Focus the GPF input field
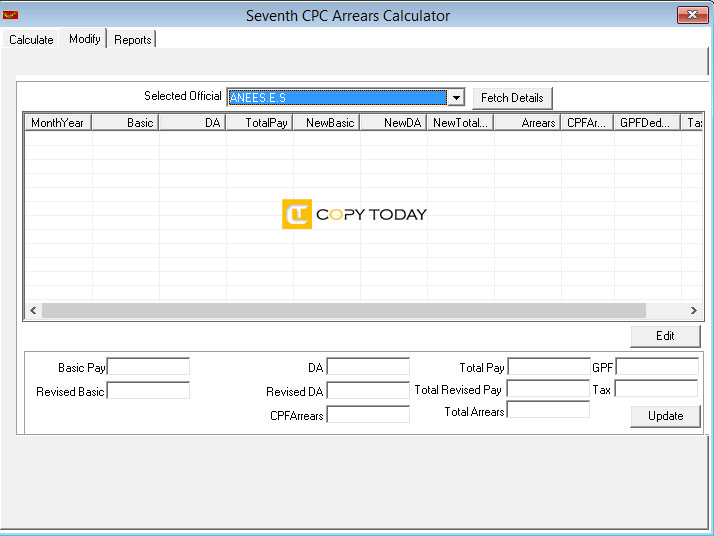This screenshot has height=536, width=714. coord(657,367)
